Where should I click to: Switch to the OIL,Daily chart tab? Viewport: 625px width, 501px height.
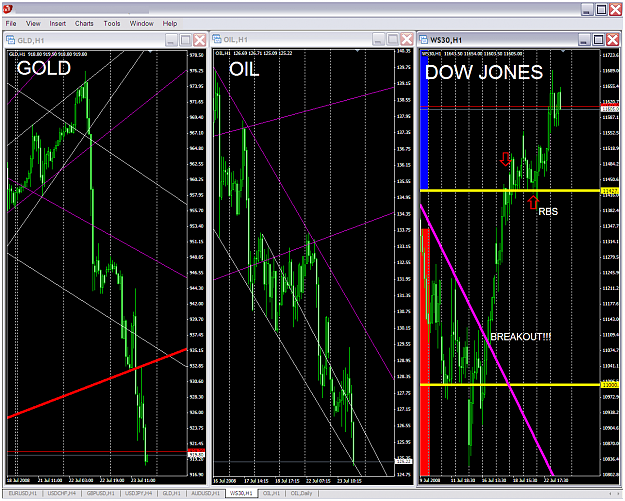(301, 493)
